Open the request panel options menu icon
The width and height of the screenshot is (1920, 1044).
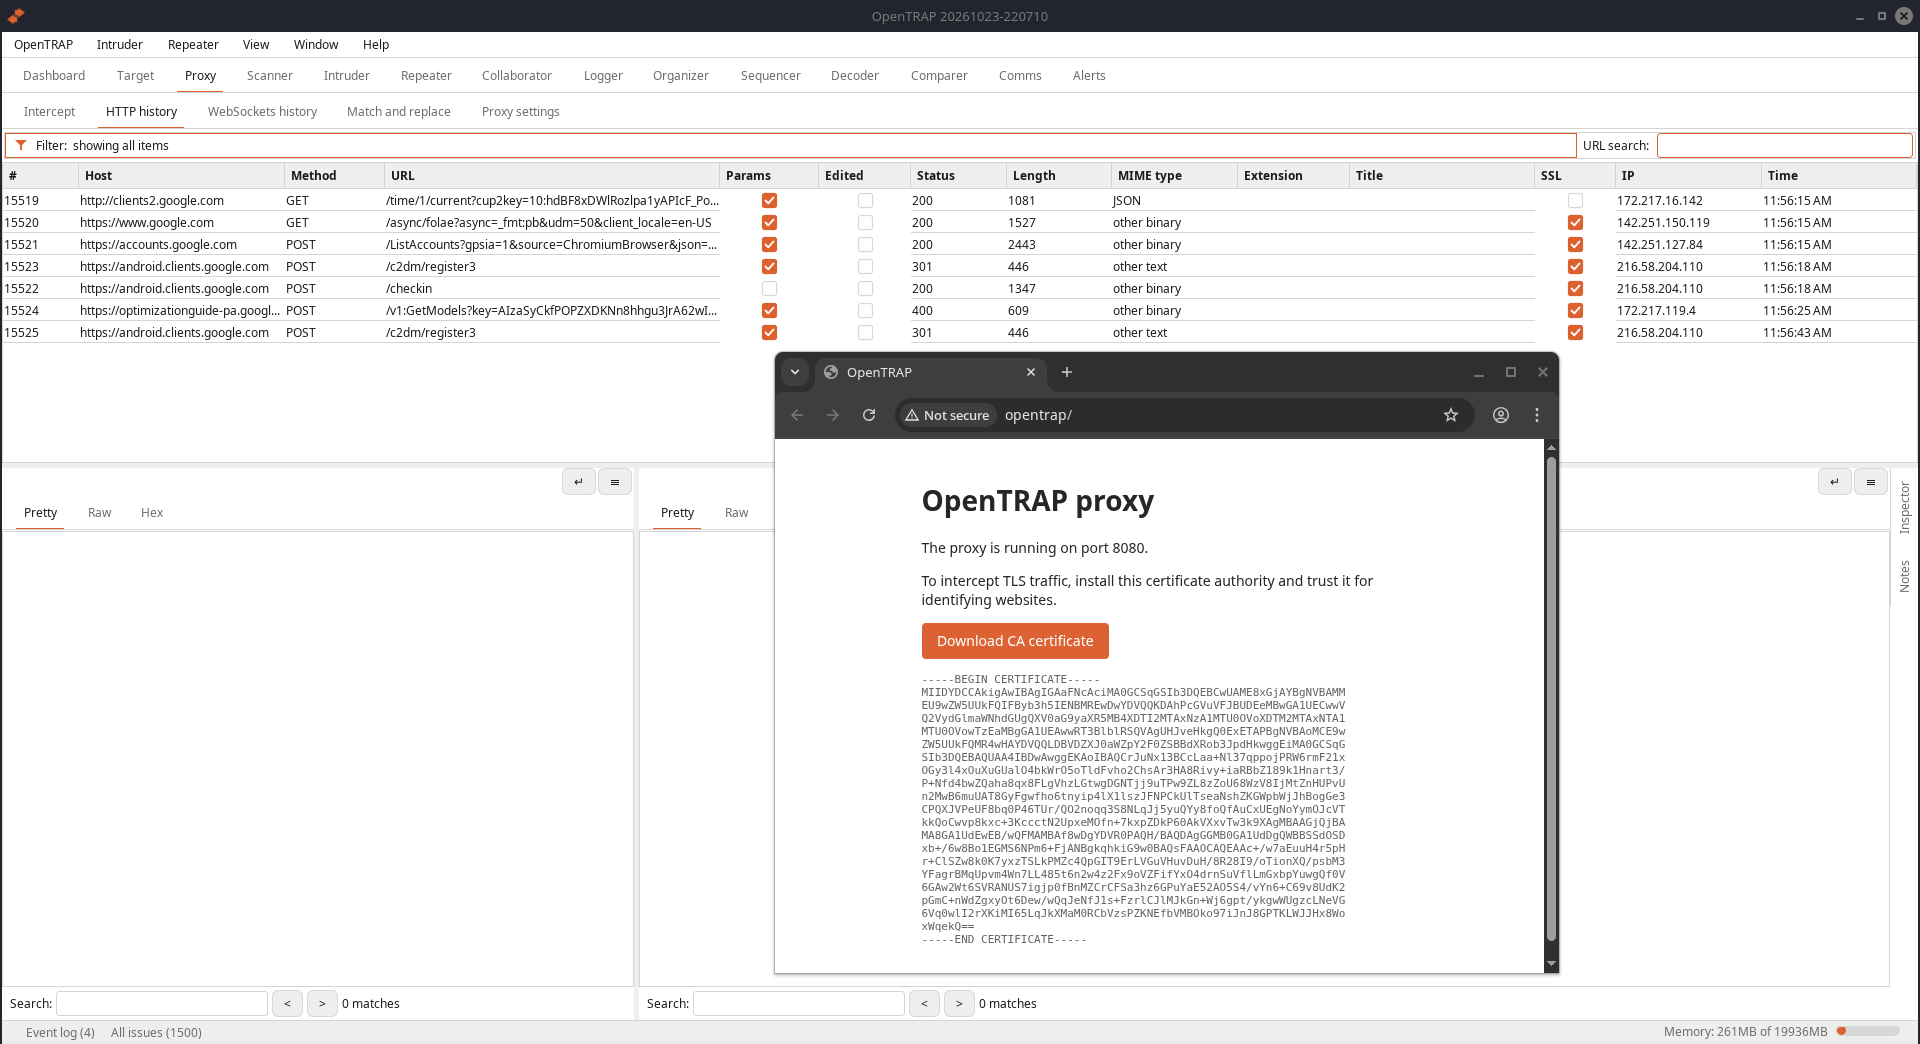point(615,482)
